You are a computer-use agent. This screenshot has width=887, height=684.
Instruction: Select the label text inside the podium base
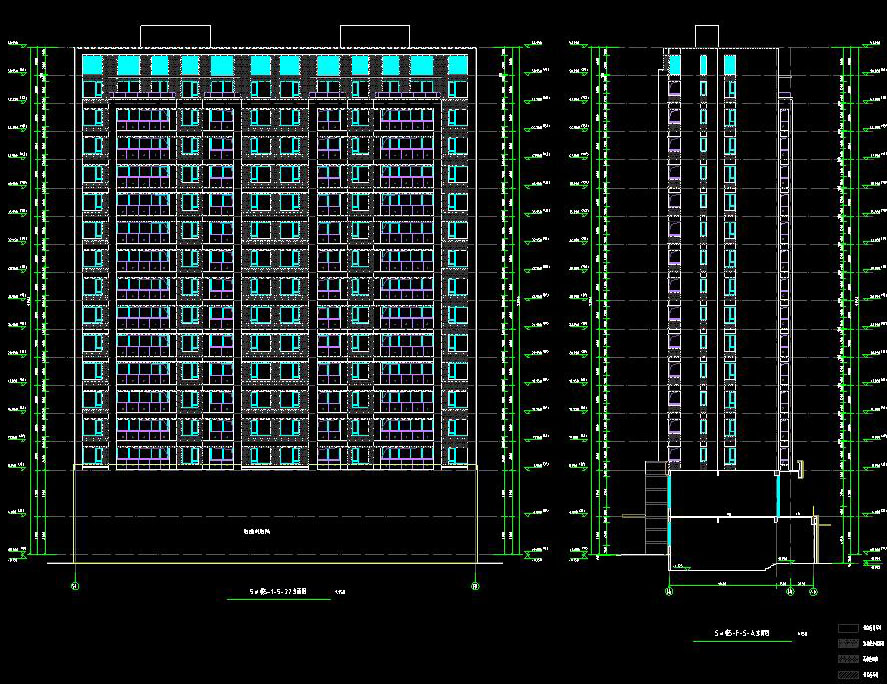(257, 532)
